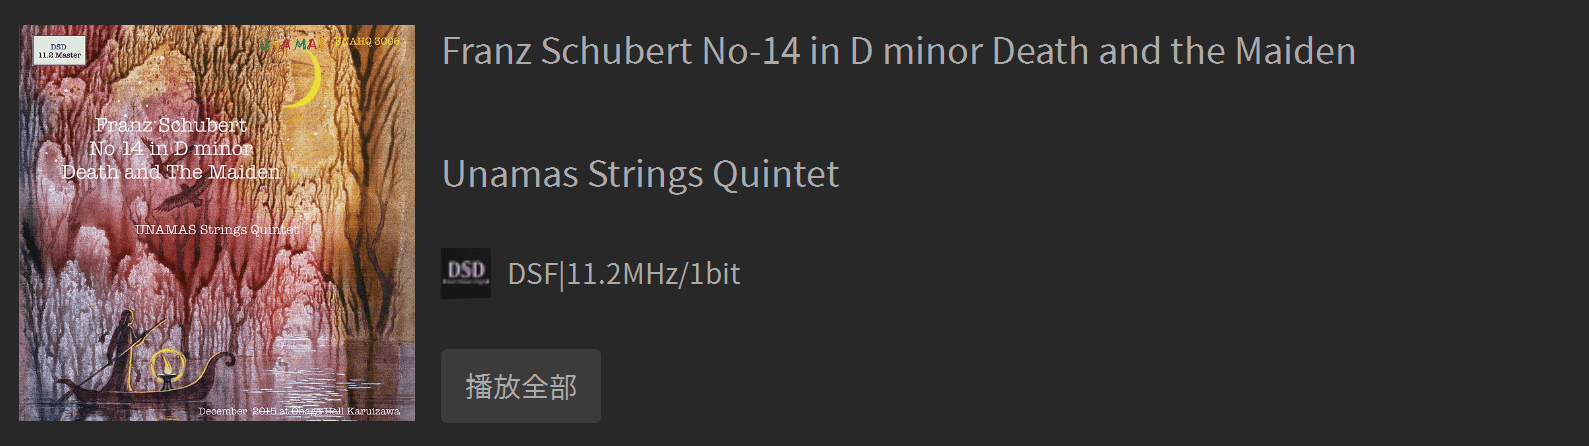
Task: Click the DSD 11.2 Master badge on cover
Action: 59,51
